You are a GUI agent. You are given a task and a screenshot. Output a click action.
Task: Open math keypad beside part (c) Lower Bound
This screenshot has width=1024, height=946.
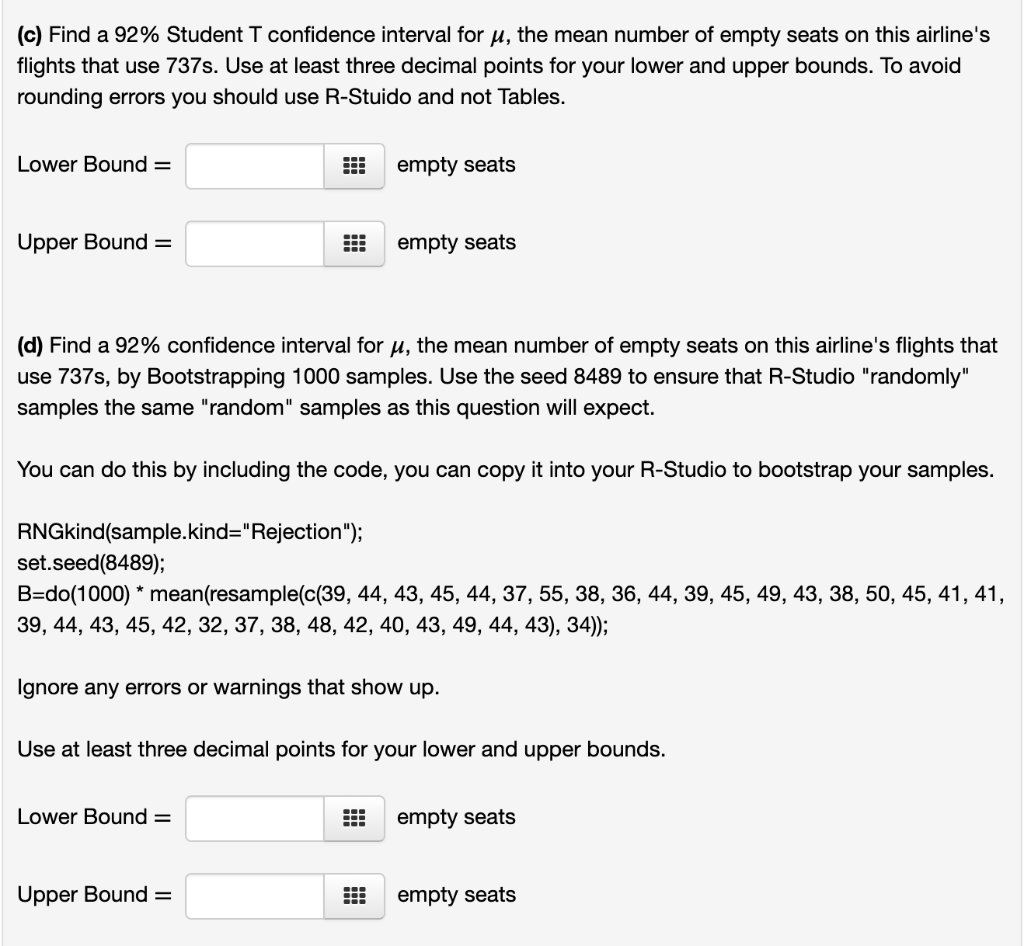[355, 166]
